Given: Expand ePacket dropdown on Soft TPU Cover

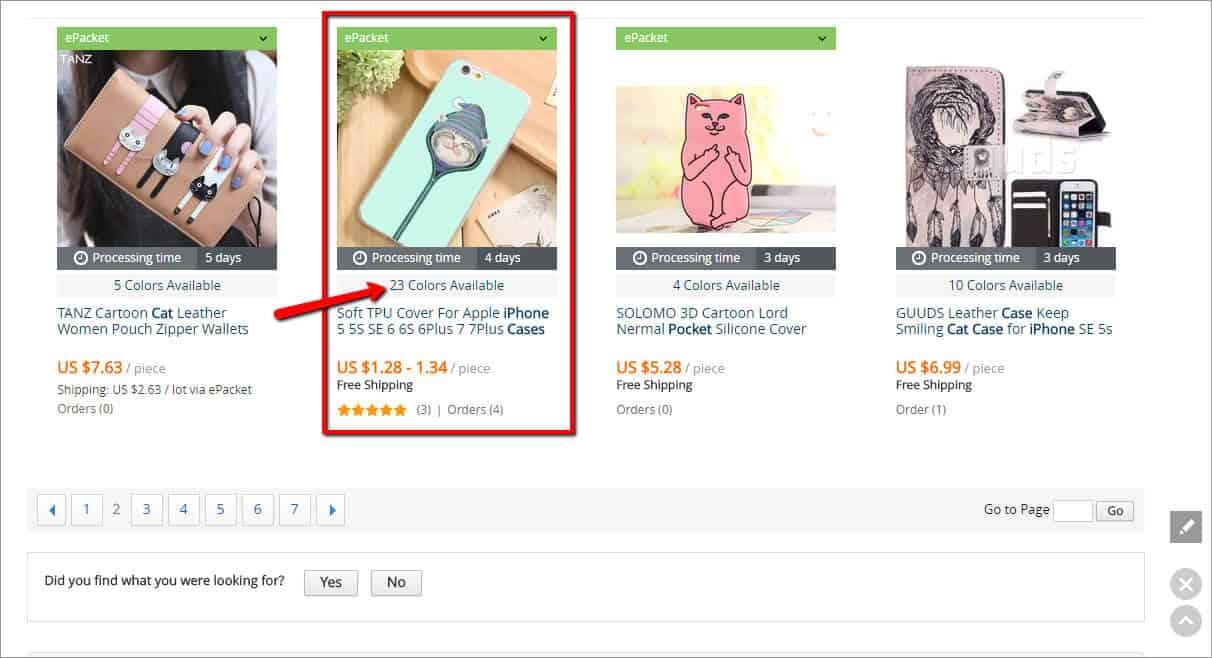Looking at the screenshot, I should click(543, 38).
